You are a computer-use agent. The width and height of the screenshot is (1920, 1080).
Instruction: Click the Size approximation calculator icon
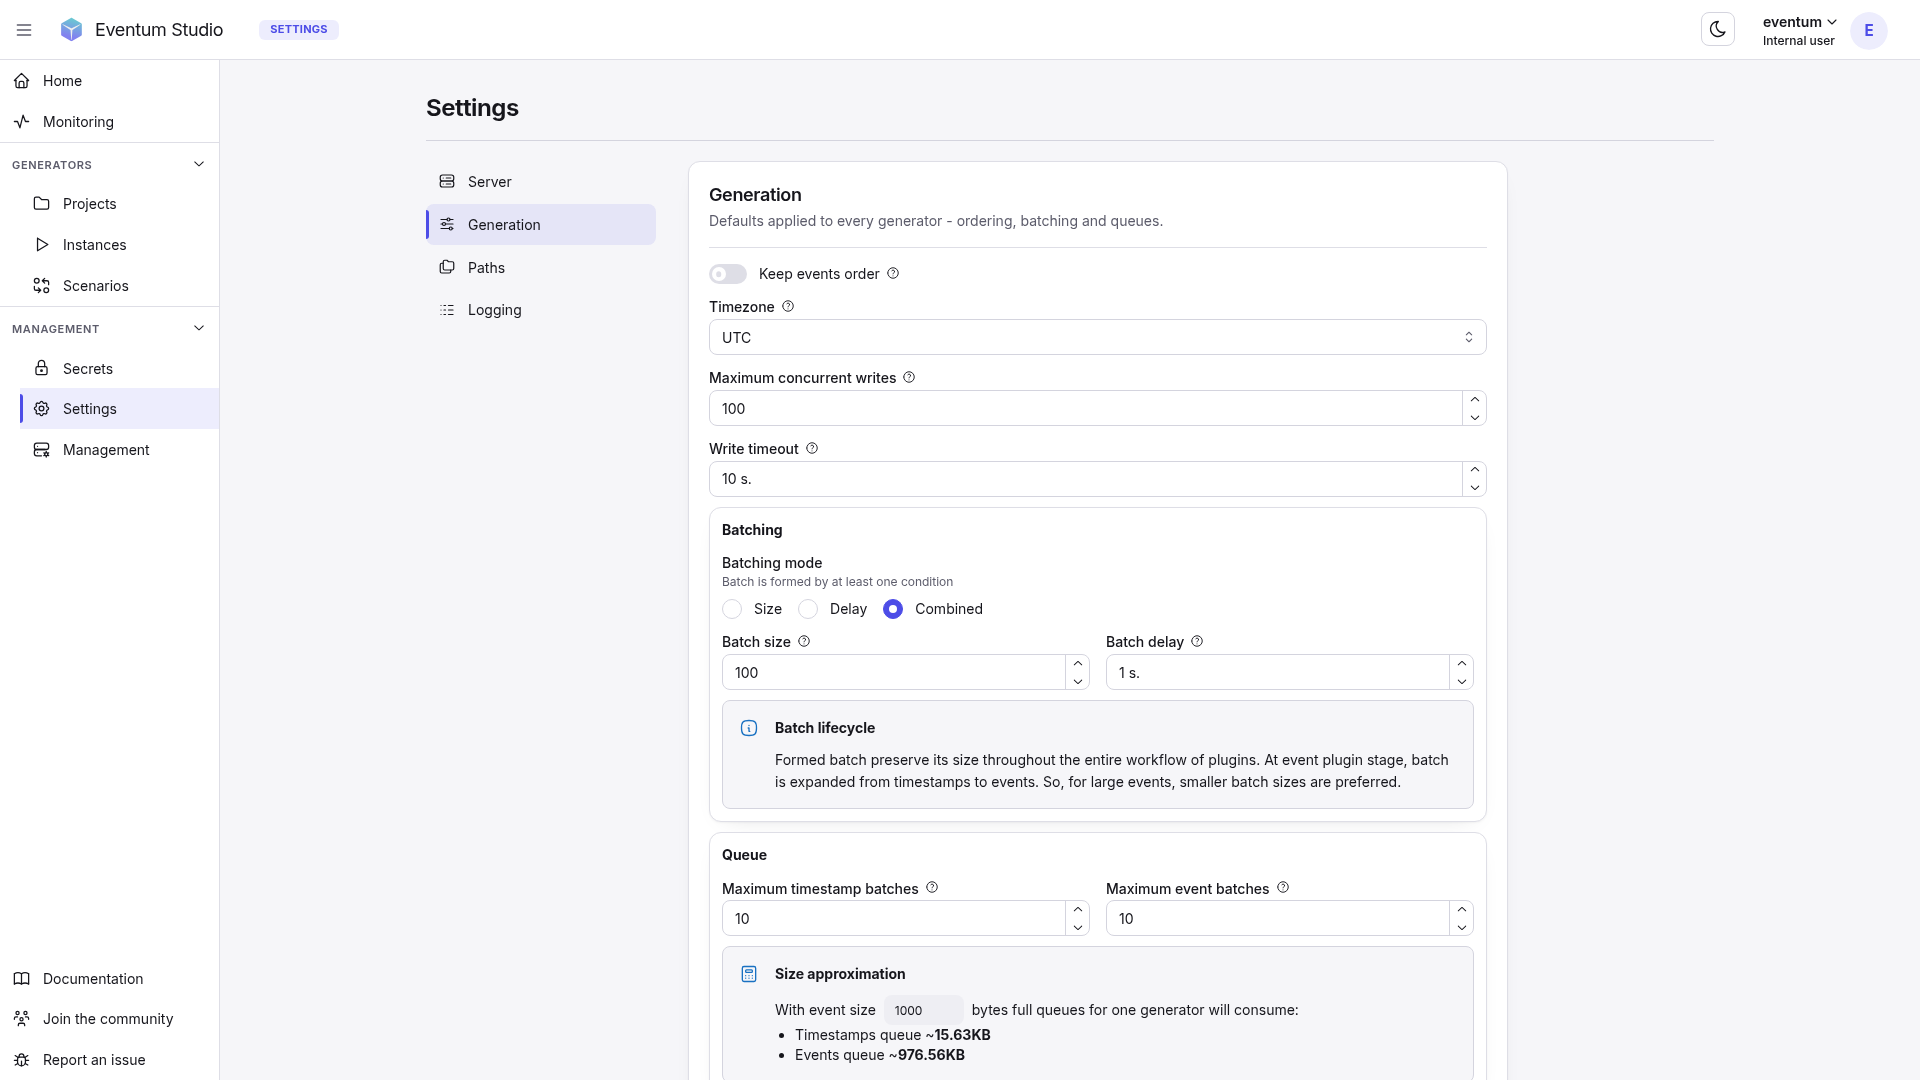click(x=749, y=974)
